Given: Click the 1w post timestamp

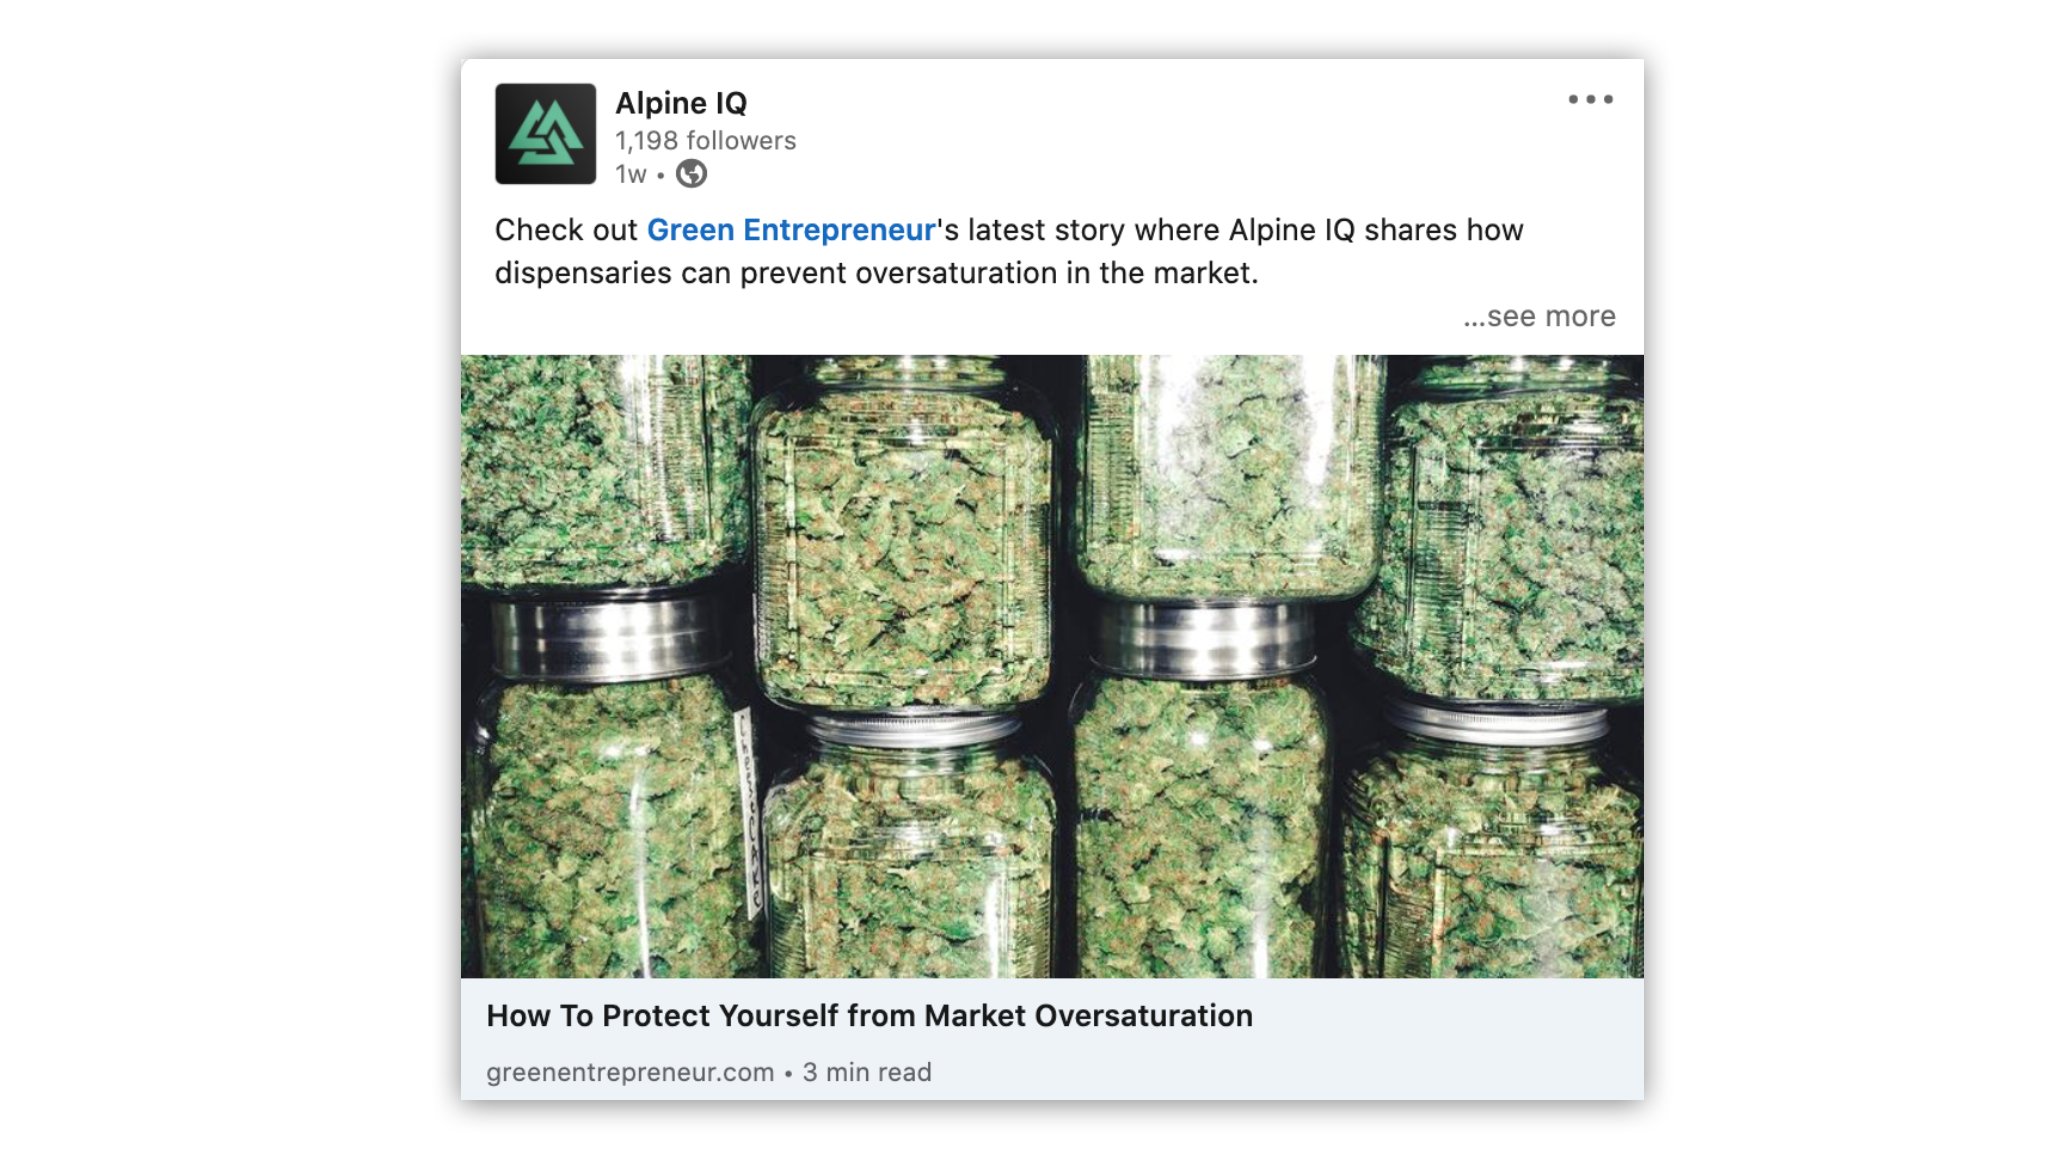Looking at the screenshot, I should click(x=631, y=175).
